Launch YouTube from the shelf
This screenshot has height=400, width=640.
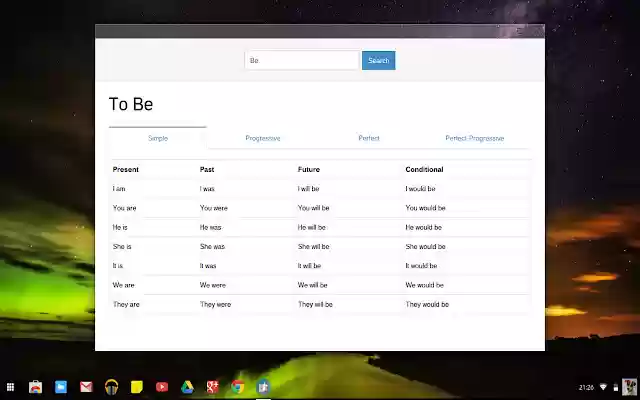click(162, 387)
